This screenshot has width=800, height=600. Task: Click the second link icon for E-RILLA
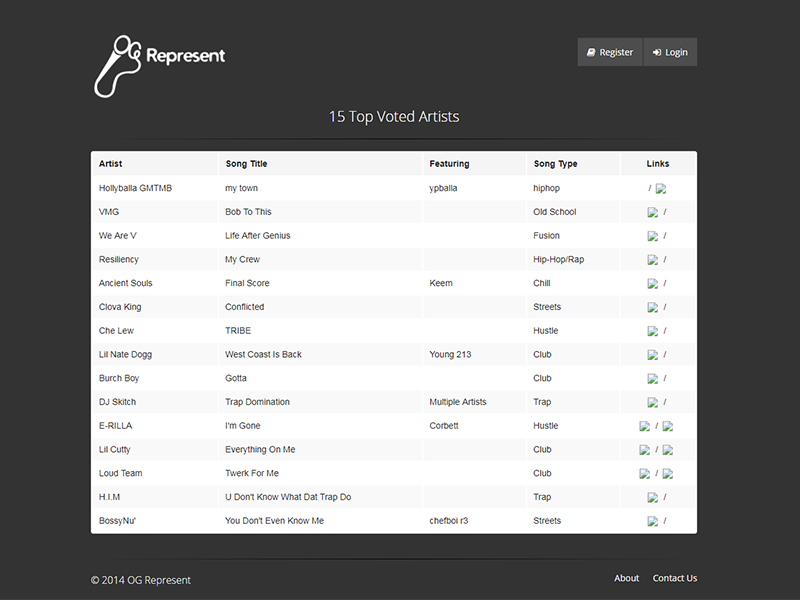[x=668, y=427]
